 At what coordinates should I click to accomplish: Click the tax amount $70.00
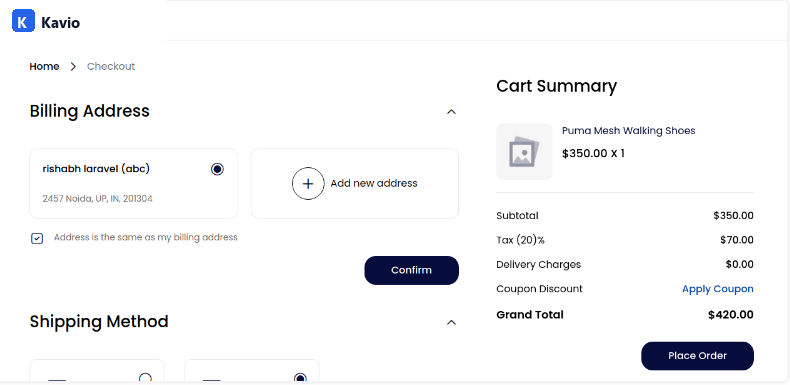(x=737, y=240)
